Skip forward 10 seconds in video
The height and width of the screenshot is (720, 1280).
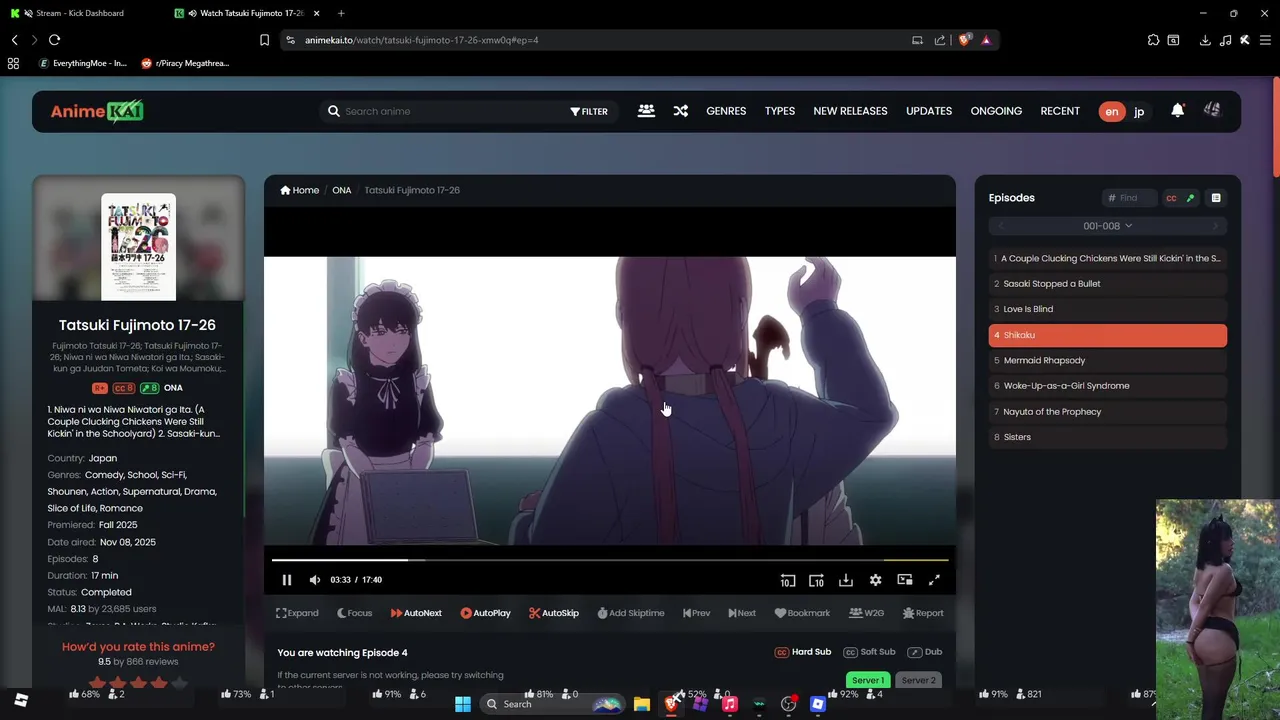(x=816, y=580)
